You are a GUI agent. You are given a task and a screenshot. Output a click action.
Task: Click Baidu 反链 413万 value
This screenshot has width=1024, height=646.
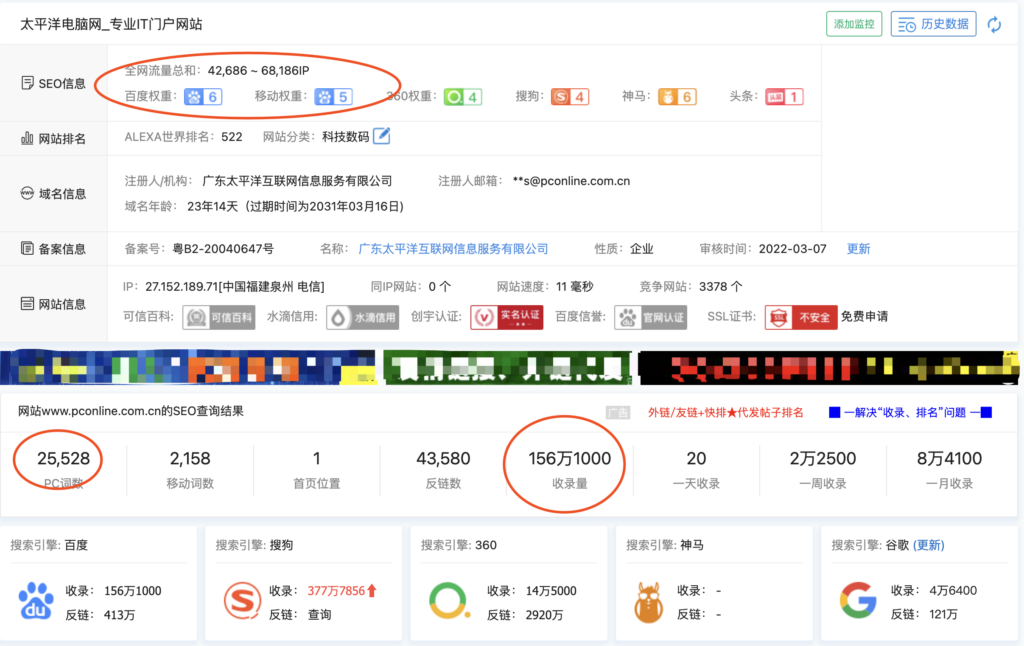120,615
